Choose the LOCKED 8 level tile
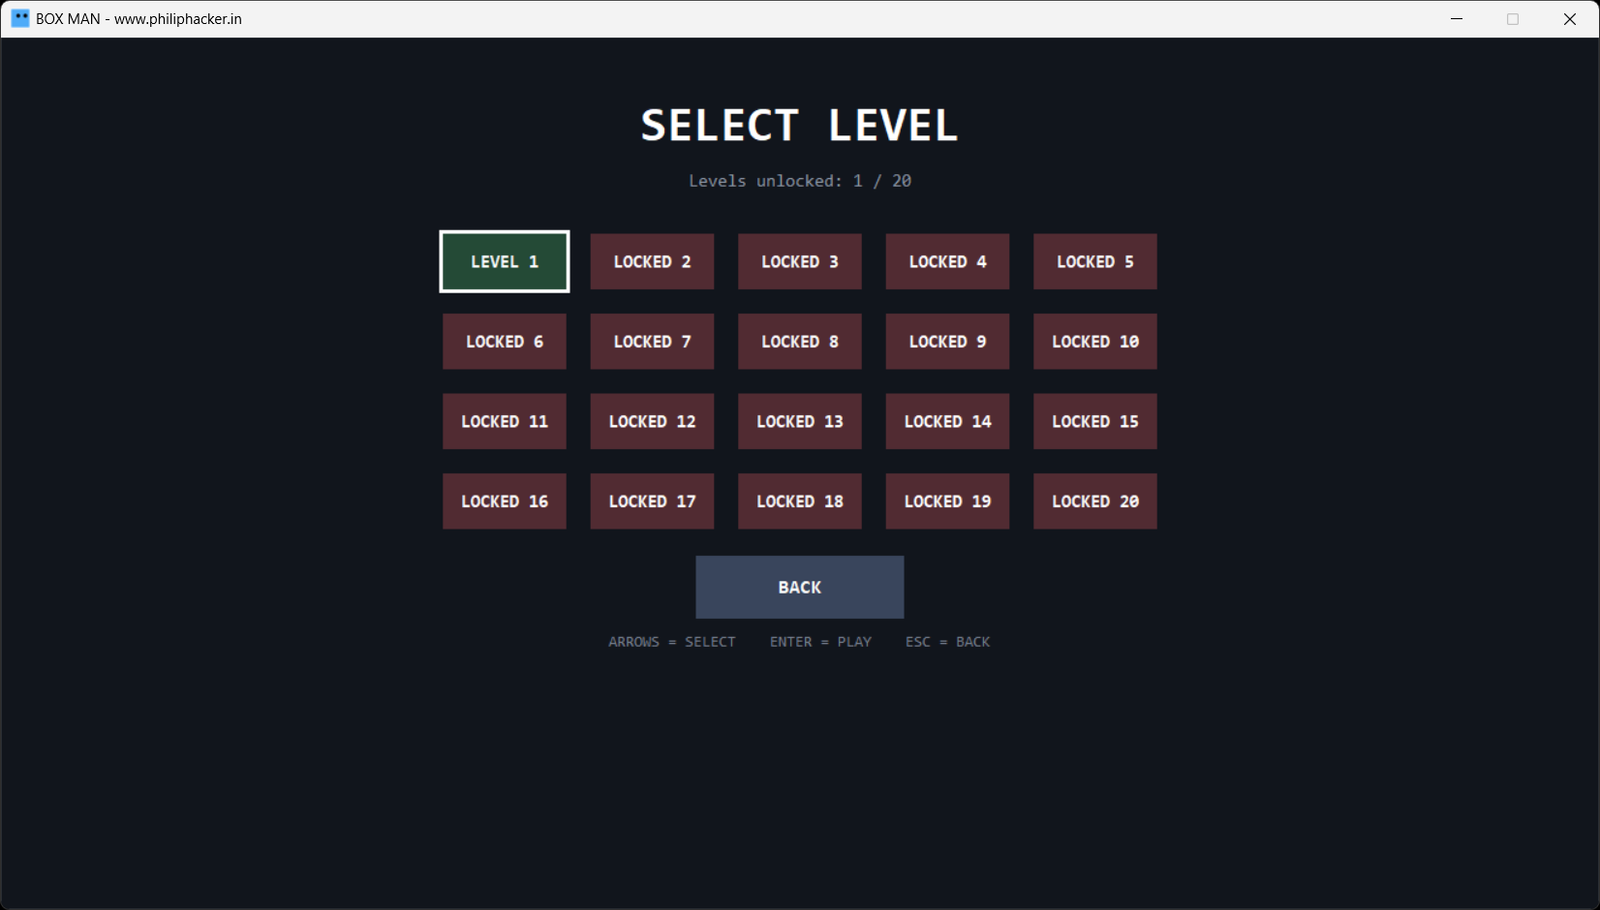The width and height of the screenshot is (1600, 910). (800, 341)
